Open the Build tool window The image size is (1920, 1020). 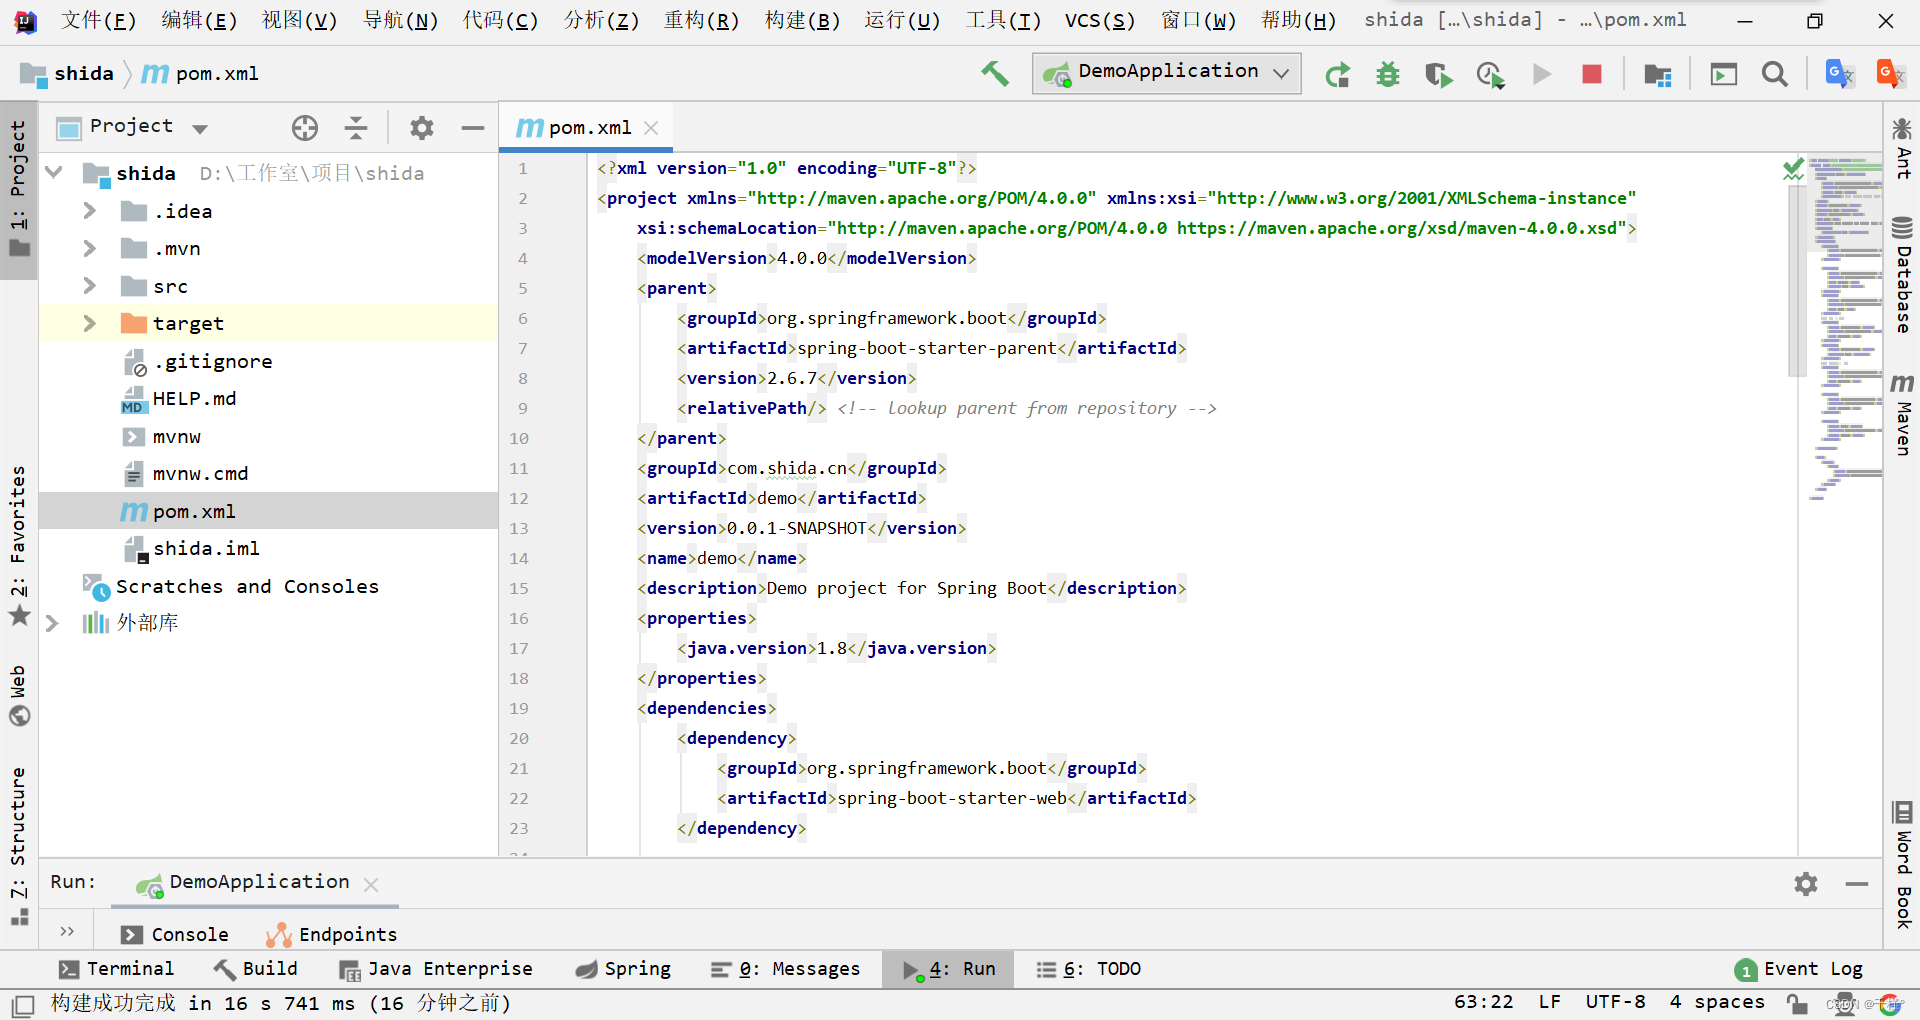click(256, 969)
